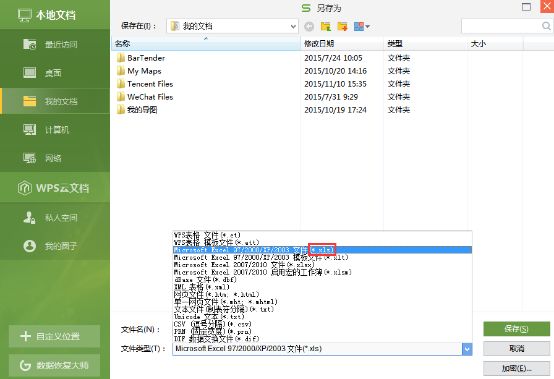This screenshot has height=379, width=554.
Task: Click the 自定义位置 add-location button
Action: click(54, 336)
